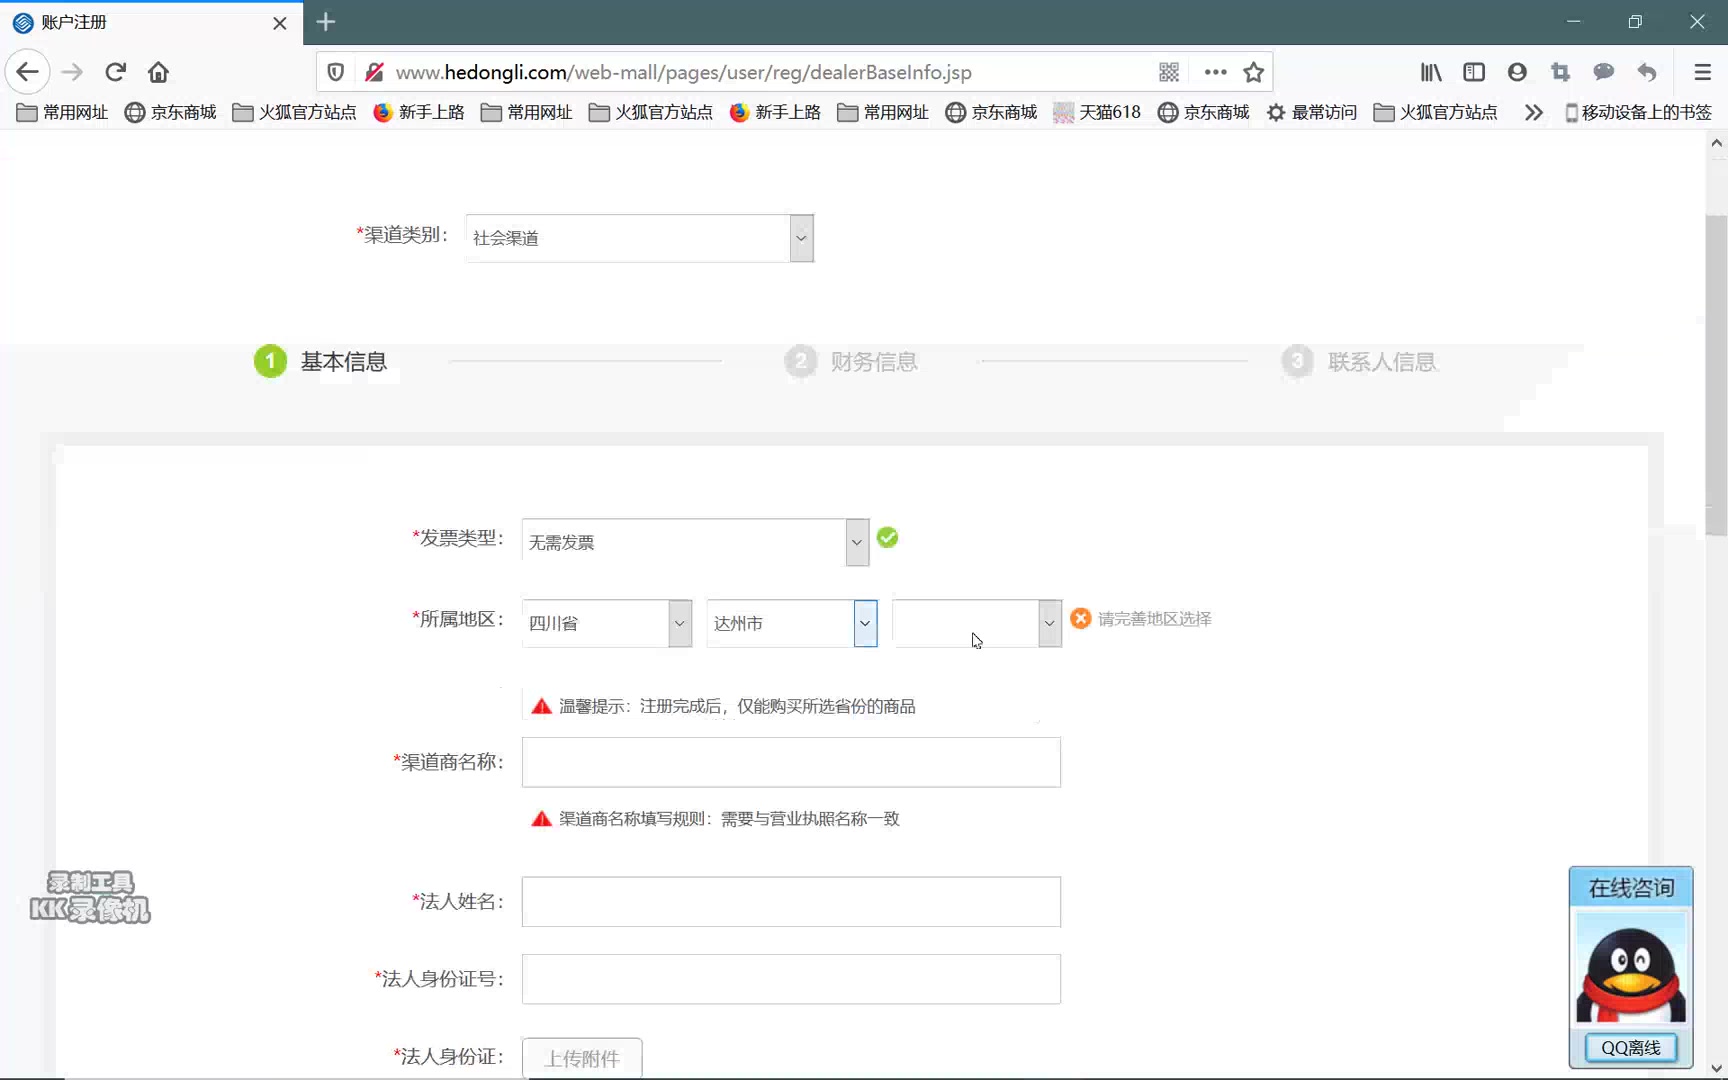Click the 在线咨询 panel header
This screenshot has width=1728, height=1080.
[1631, 888]
